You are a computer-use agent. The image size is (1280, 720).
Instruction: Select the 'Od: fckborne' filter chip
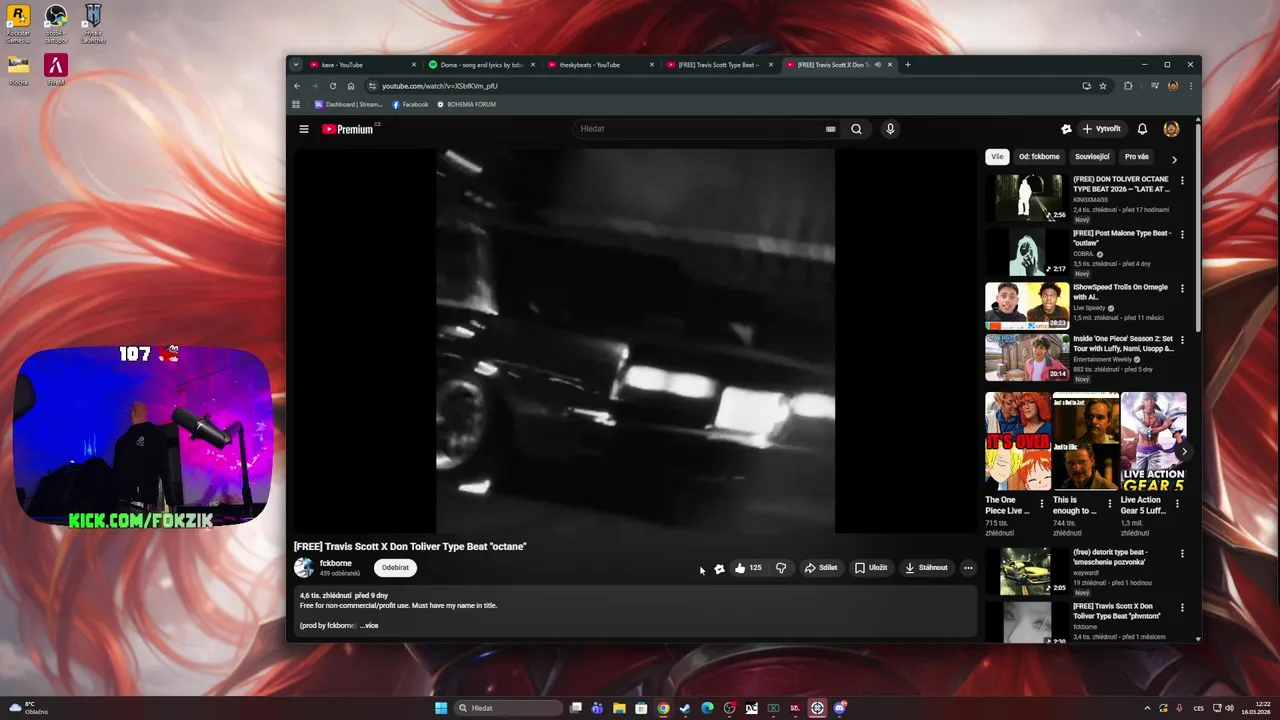tap(1039, 157)
